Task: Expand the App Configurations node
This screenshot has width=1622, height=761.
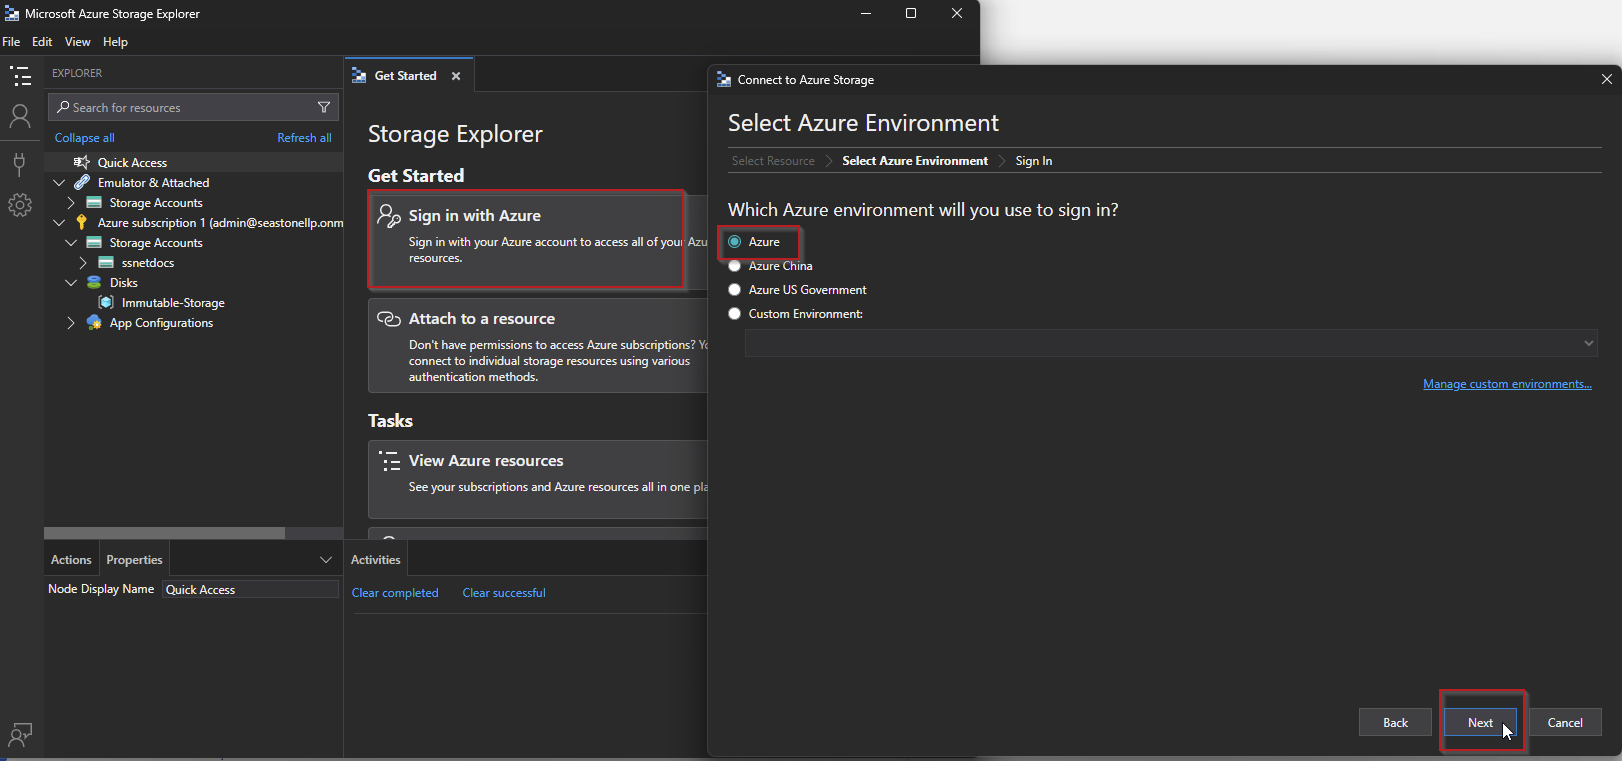Action: pyautogui.click(x=71, y=323)
